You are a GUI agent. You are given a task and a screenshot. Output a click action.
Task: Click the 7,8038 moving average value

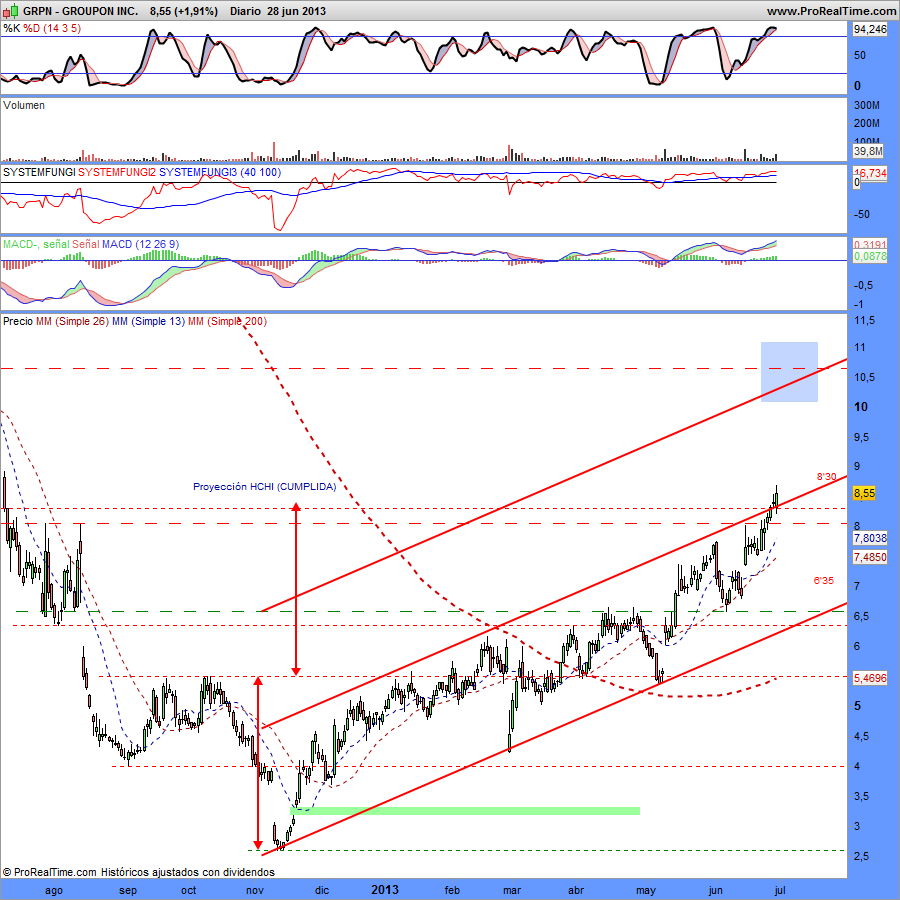point(870,538)
